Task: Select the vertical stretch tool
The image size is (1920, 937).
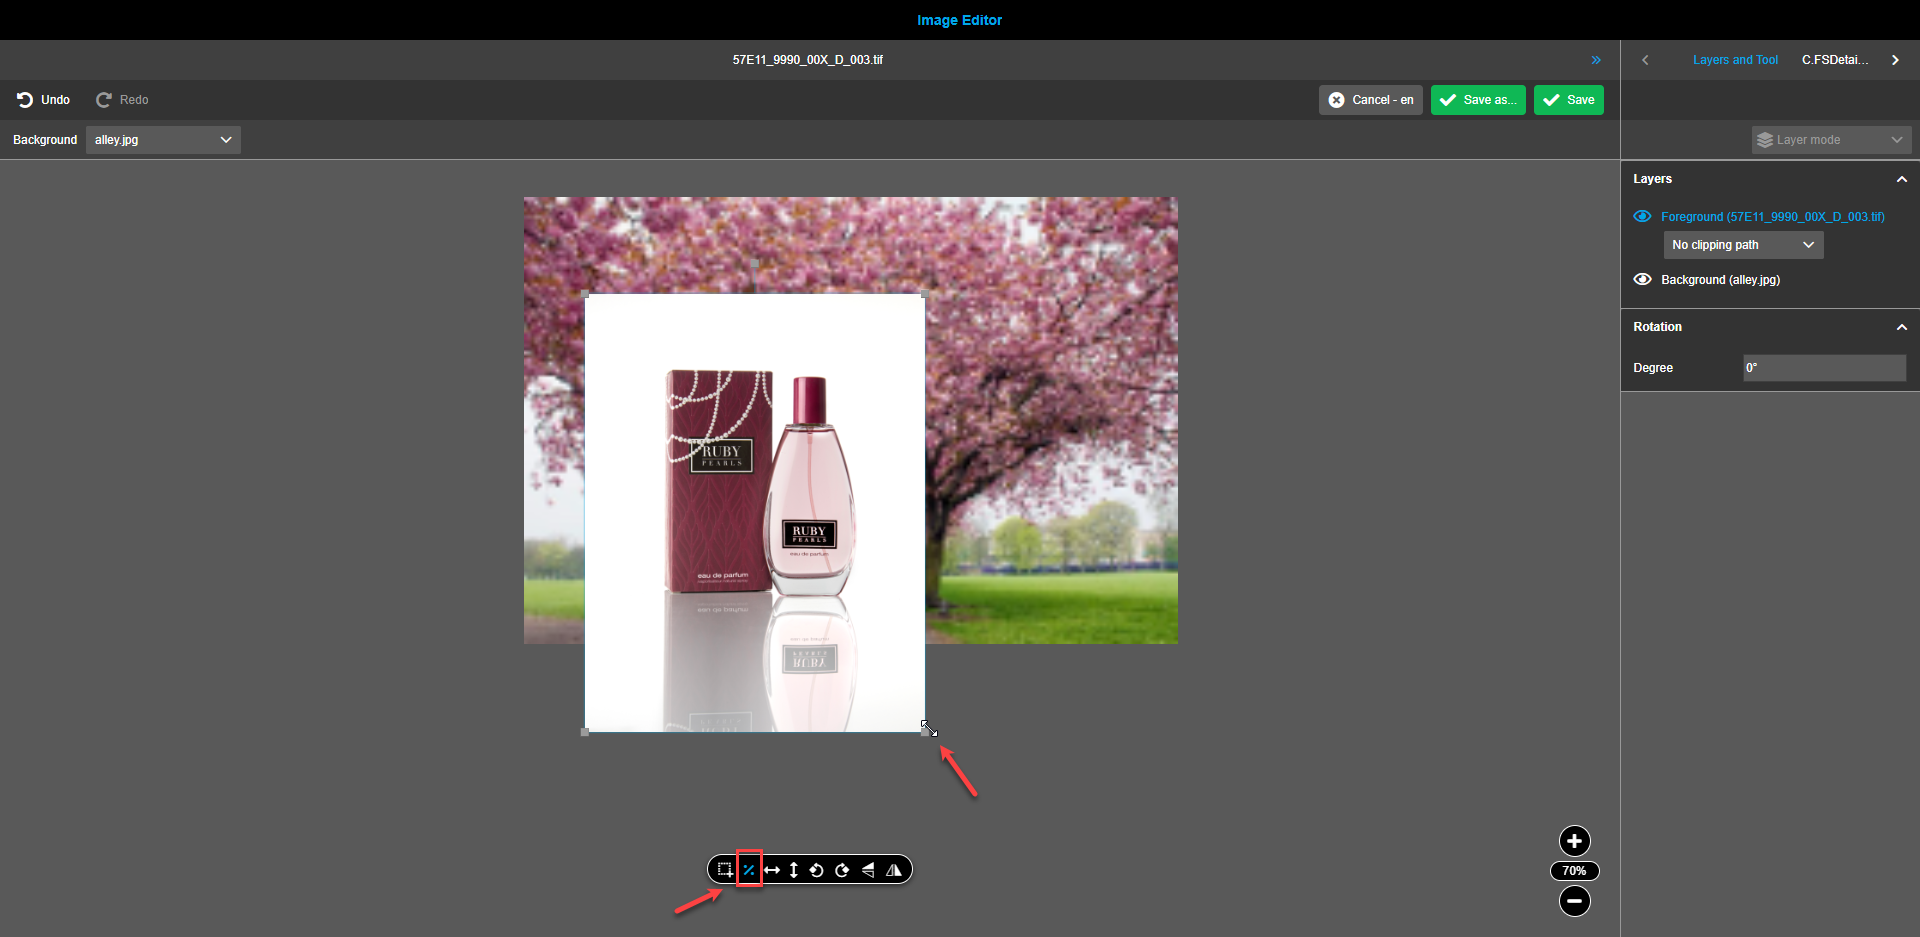Action: (793, 869)
